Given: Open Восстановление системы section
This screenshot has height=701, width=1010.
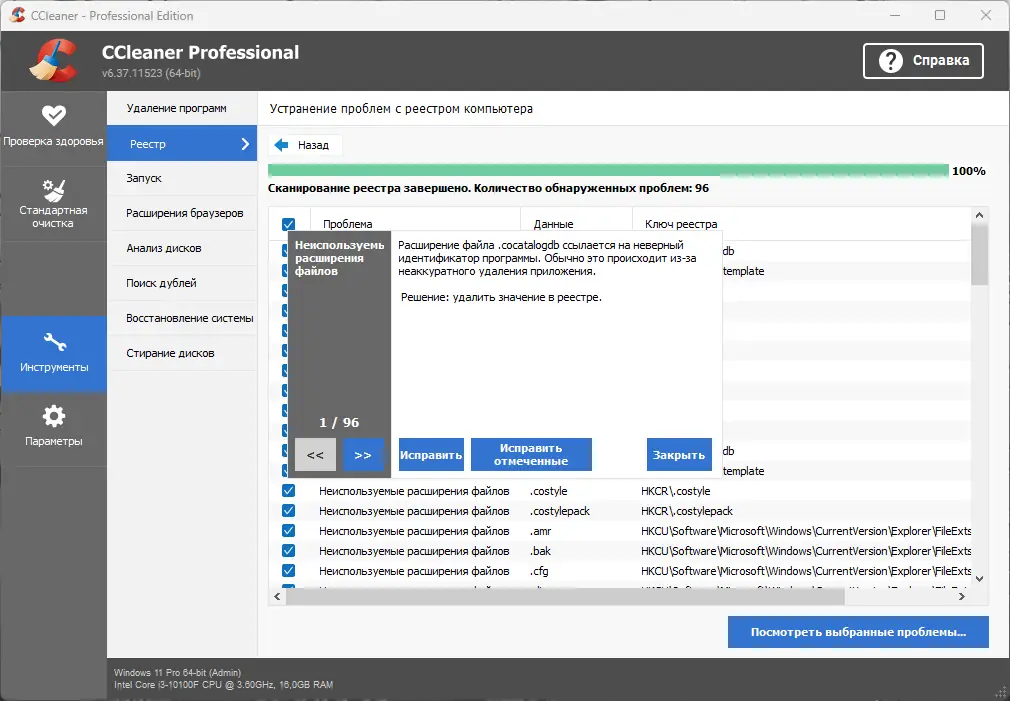Looking at the screenshot, I should coord(182,318).
